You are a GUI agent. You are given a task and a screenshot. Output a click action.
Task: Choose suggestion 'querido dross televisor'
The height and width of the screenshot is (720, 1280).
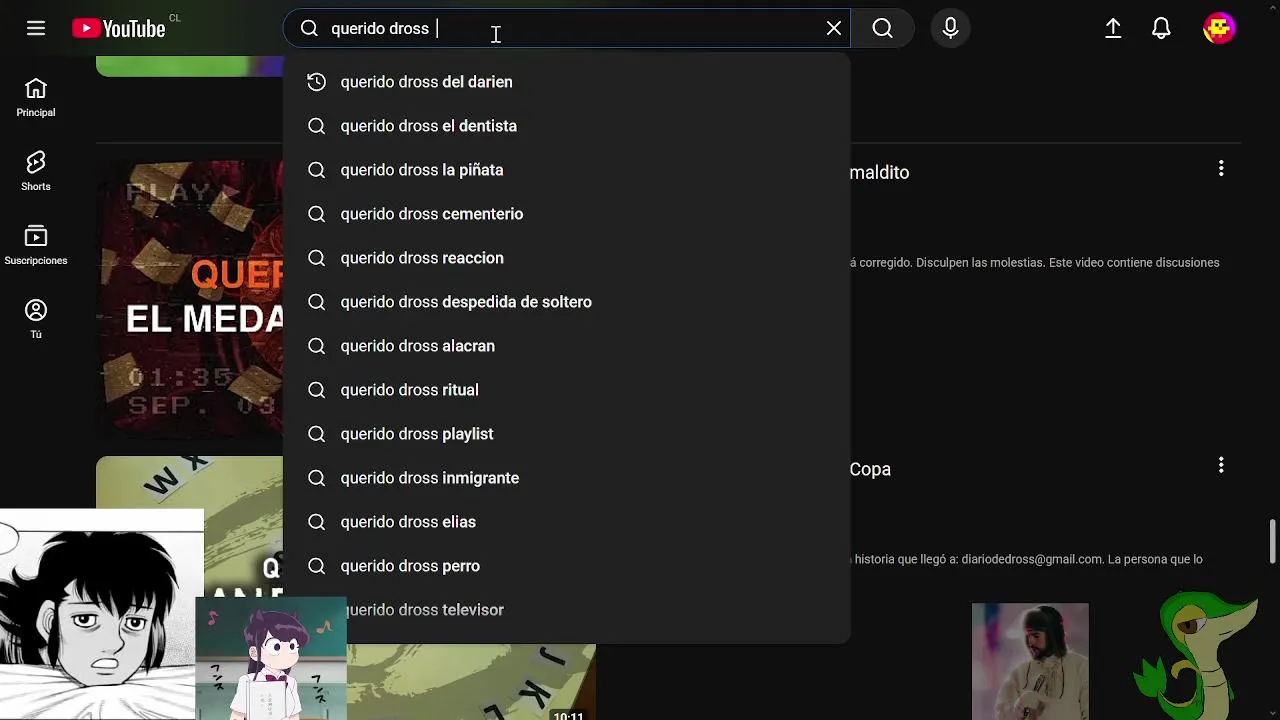[567, 610]
